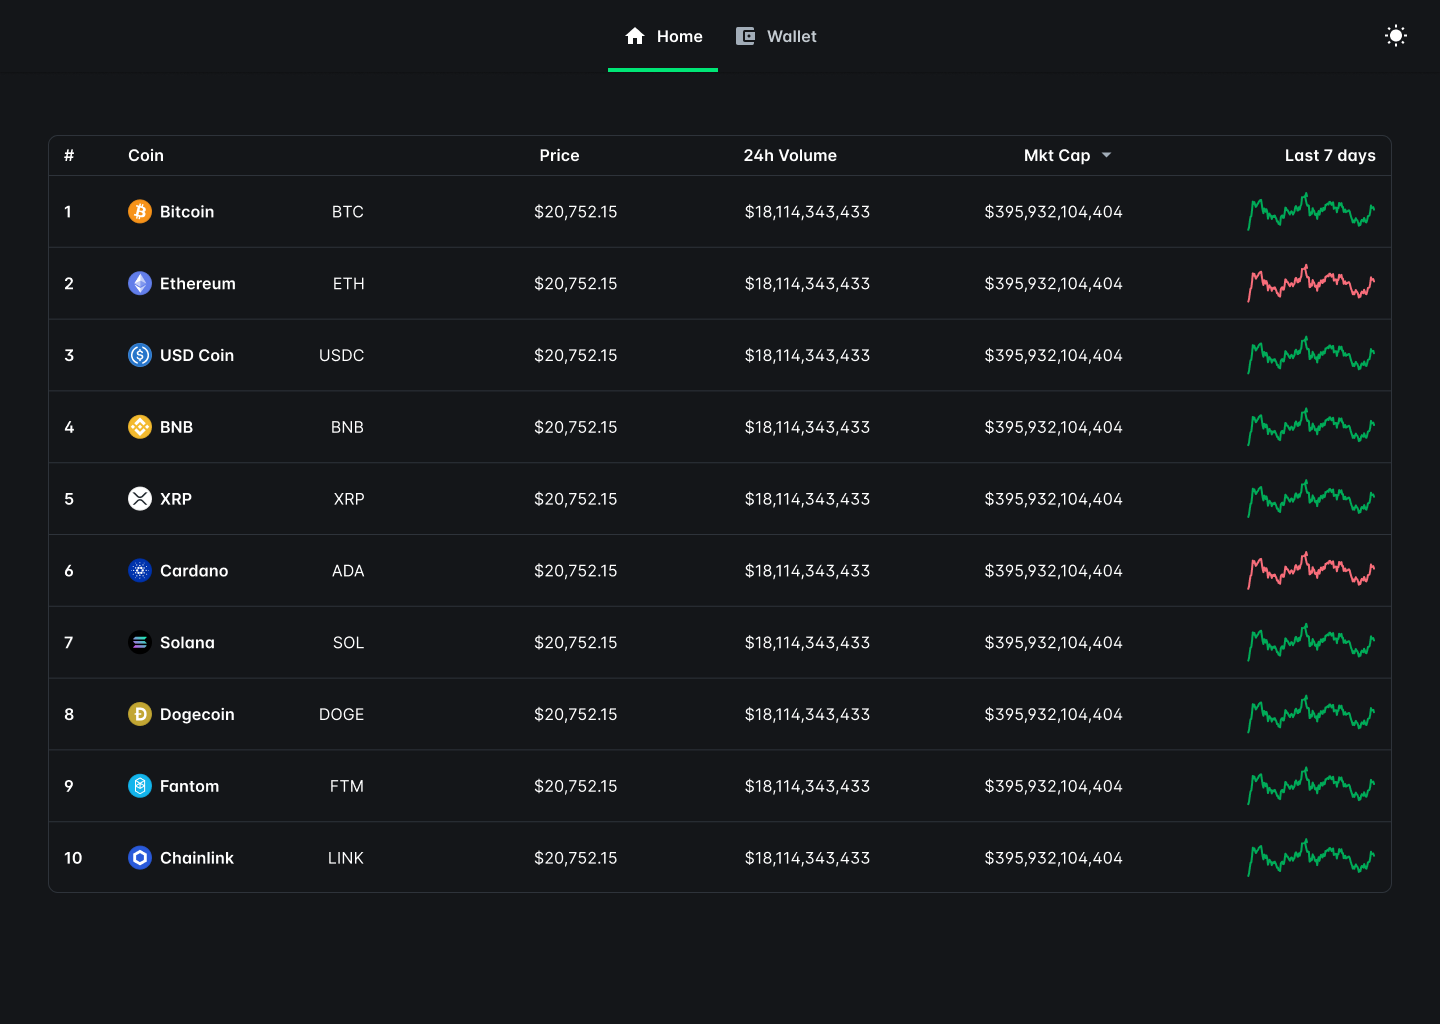Click the BTC ticker symbol

point(348,211)
